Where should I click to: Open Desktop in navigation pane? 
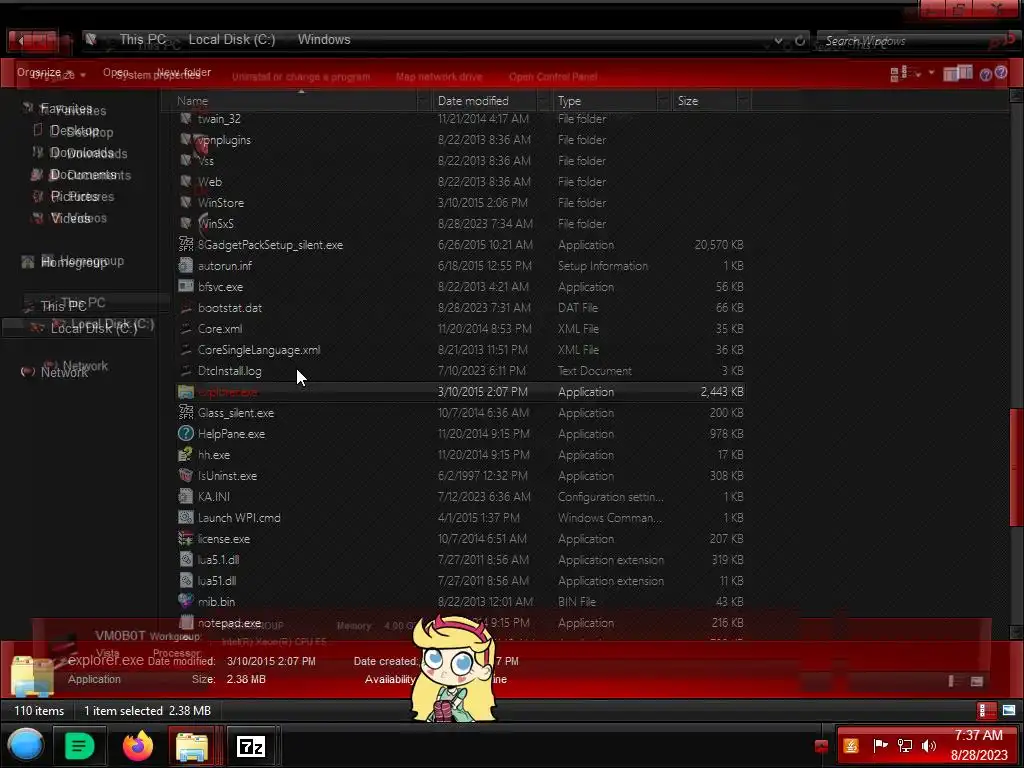coord(74,131)
